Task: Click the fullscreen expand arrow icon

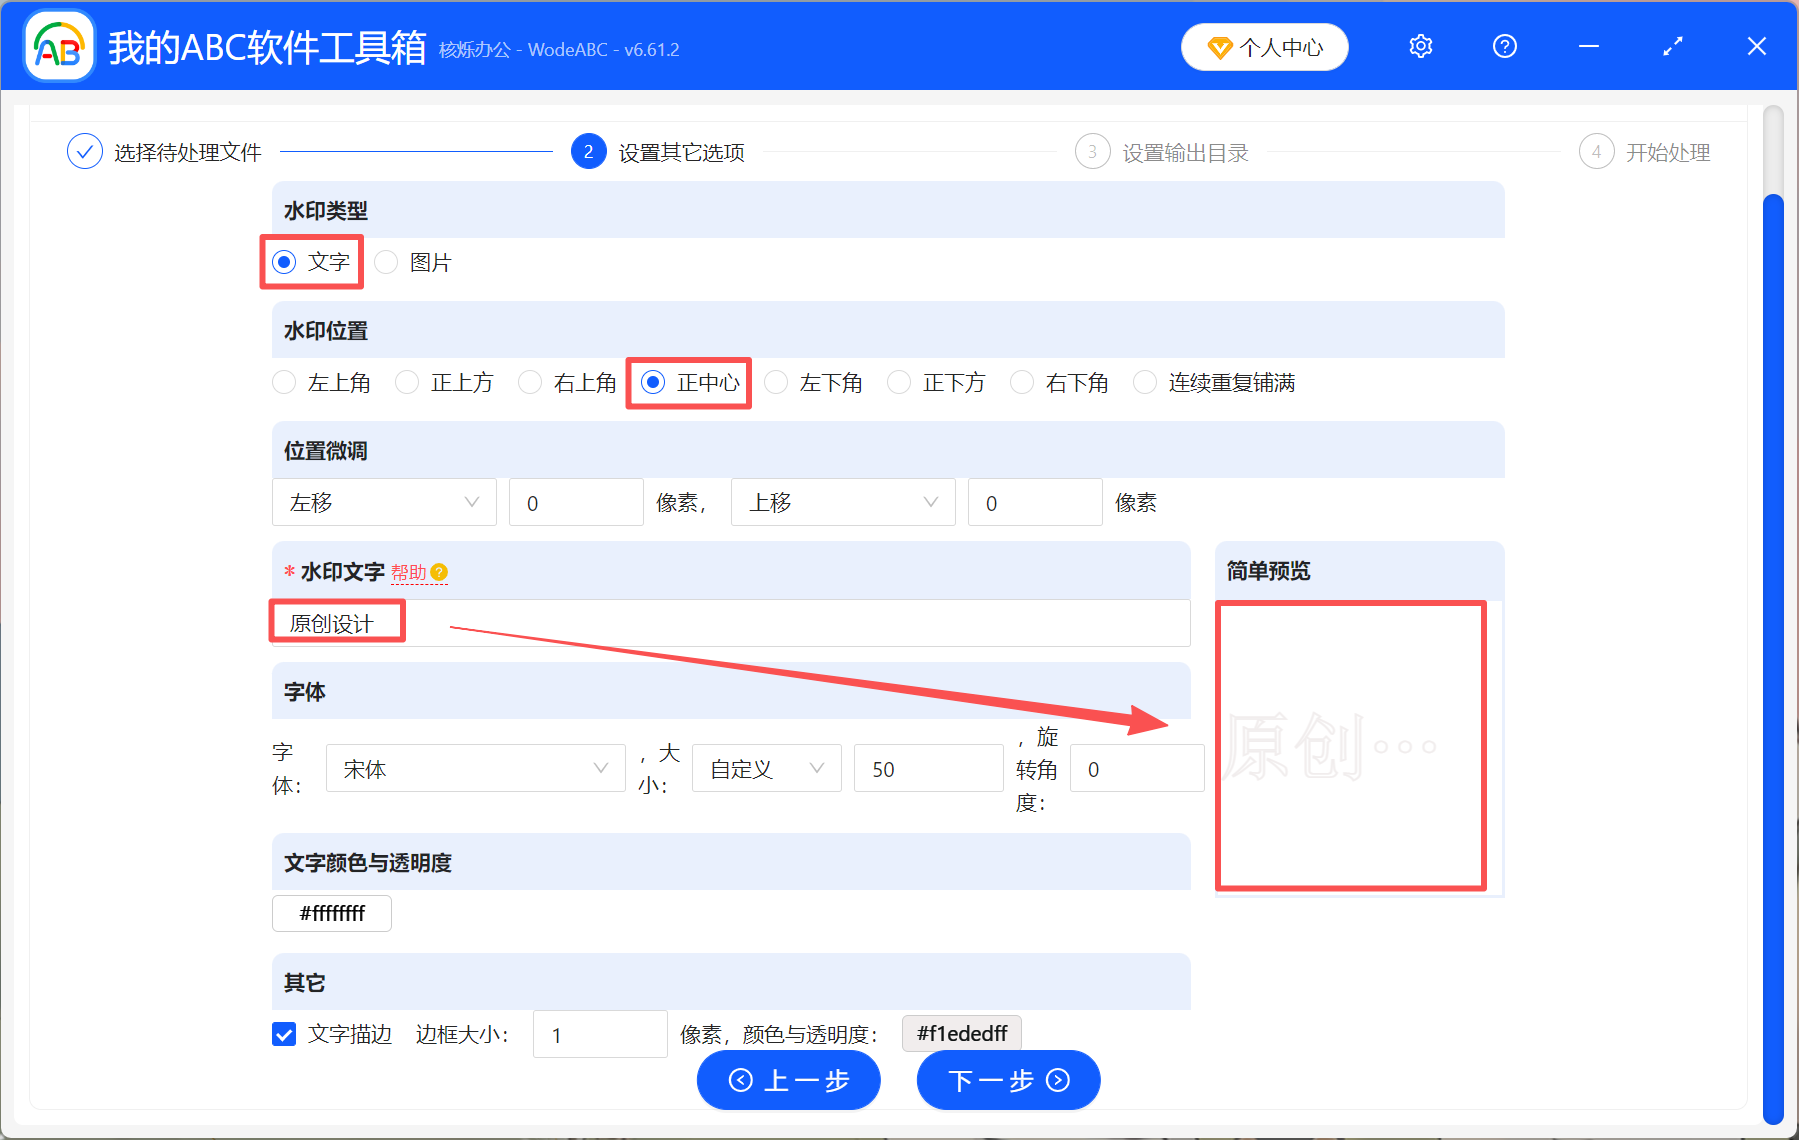Action: pyautogui.click(x=1671, y=46)
